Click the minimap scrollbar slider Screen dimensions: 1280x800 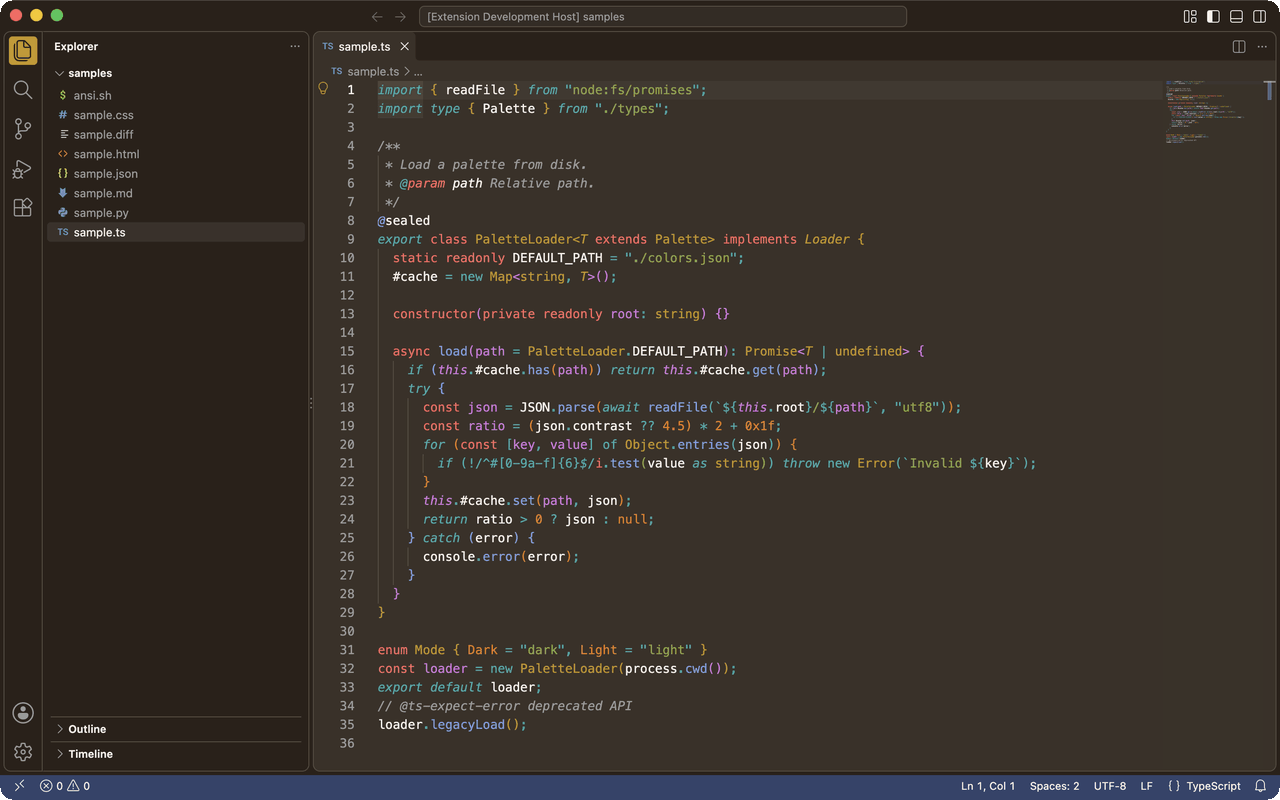pos(1270,90)
